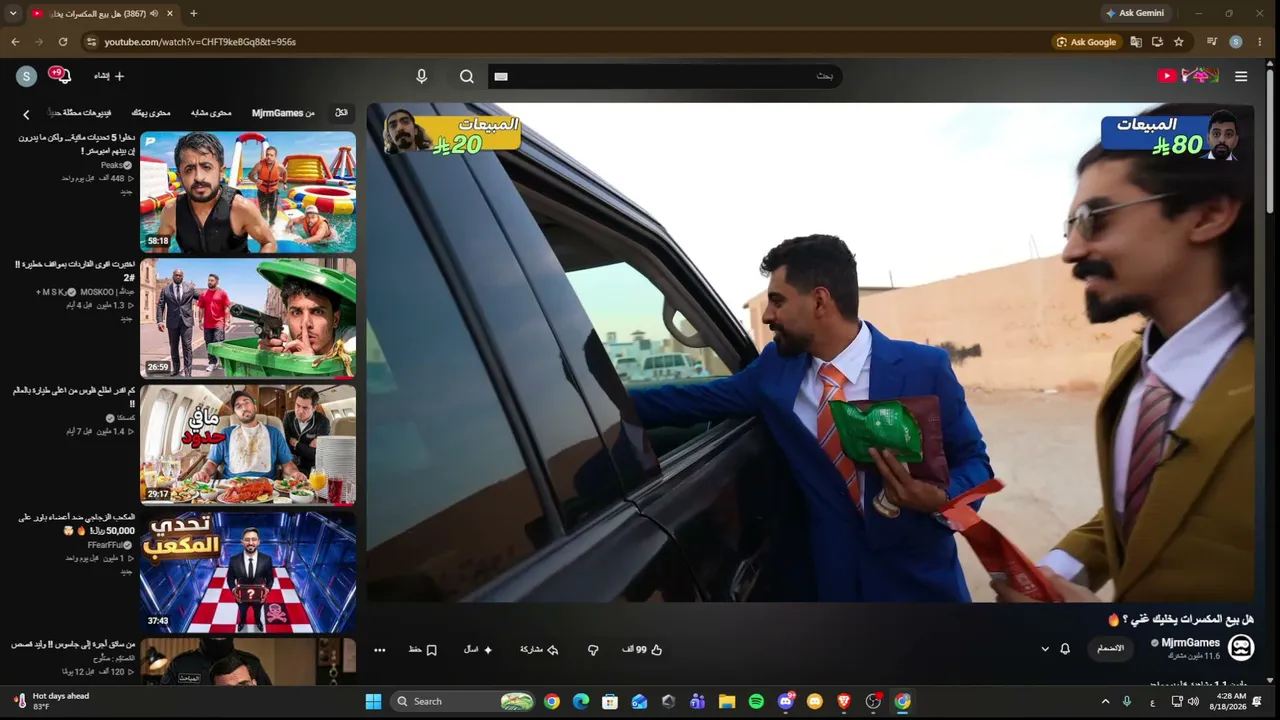This screenshot has height=720, width=1280.
Task: Open a new Chrome tab
Action: [194, 14]
